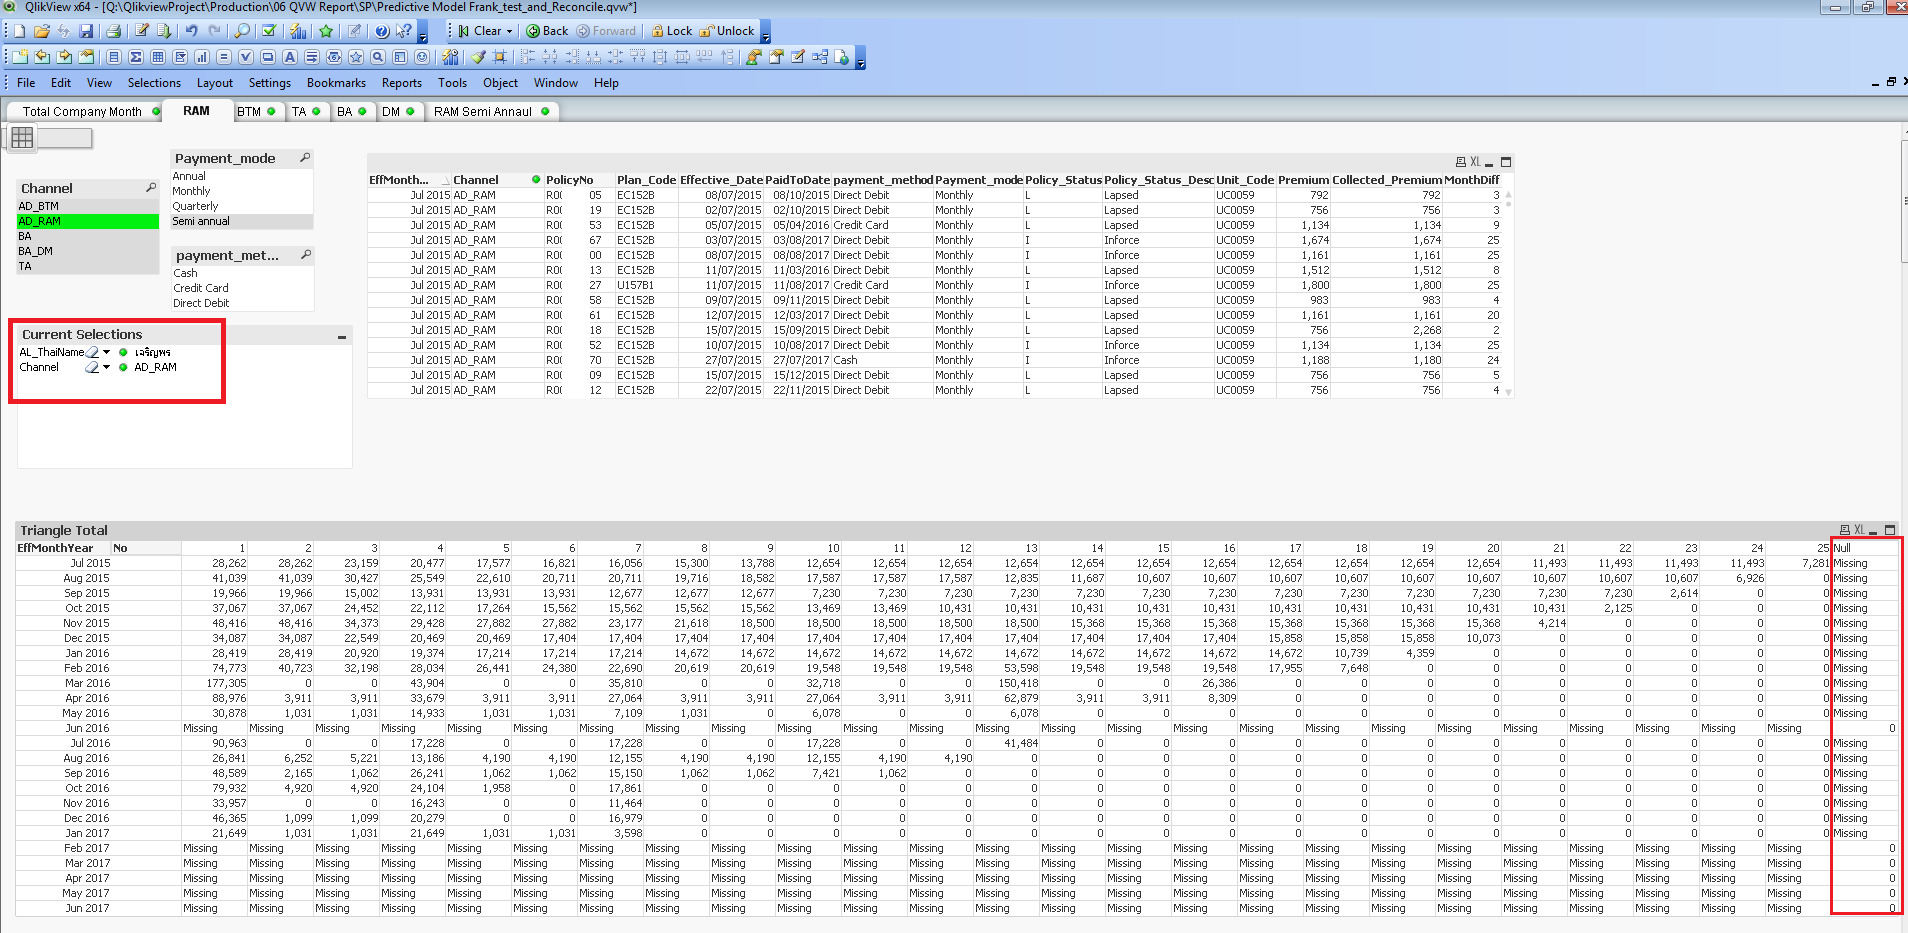Open dropdown arrow beside Channel in Current Selections

[x=106, y=367]
